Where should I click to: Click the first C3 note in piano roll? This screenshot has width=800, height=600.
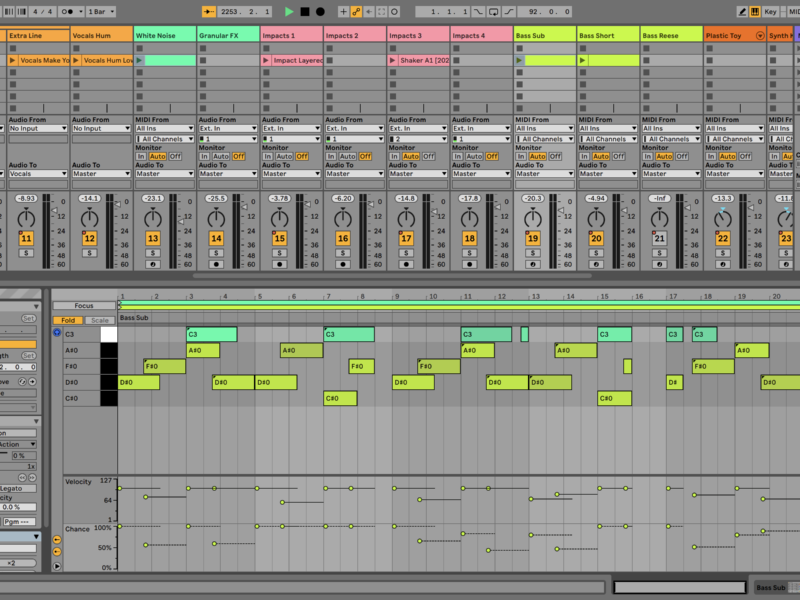point(211,335)
